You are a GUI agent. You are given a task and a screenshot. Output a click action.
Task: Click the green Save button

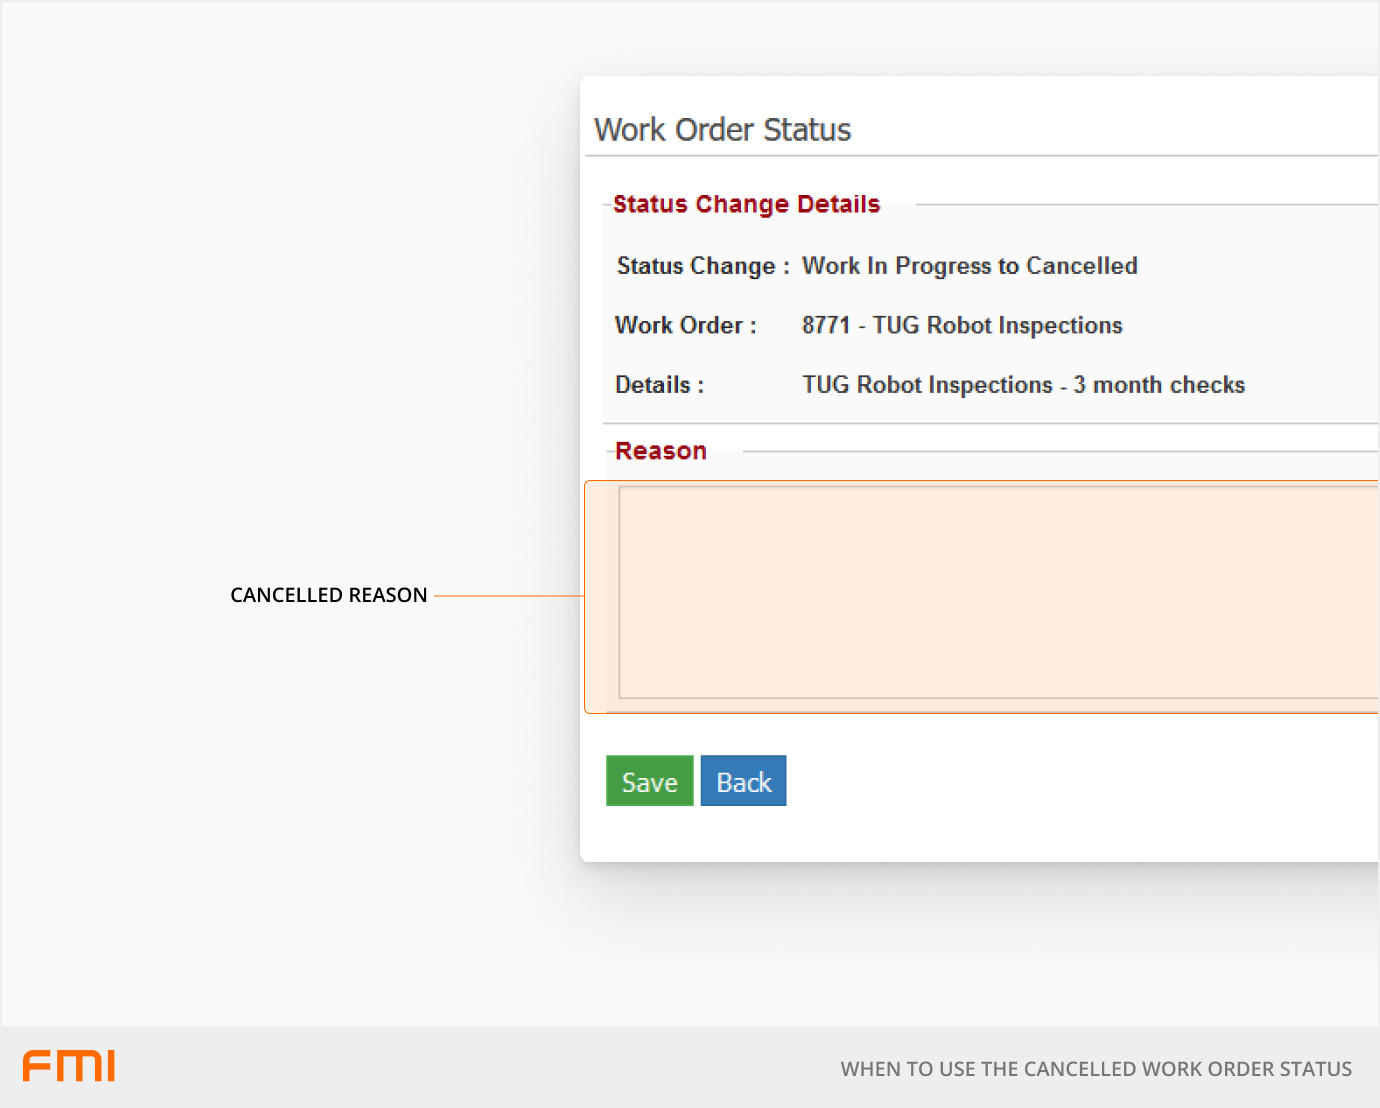(x=649, y=781)
